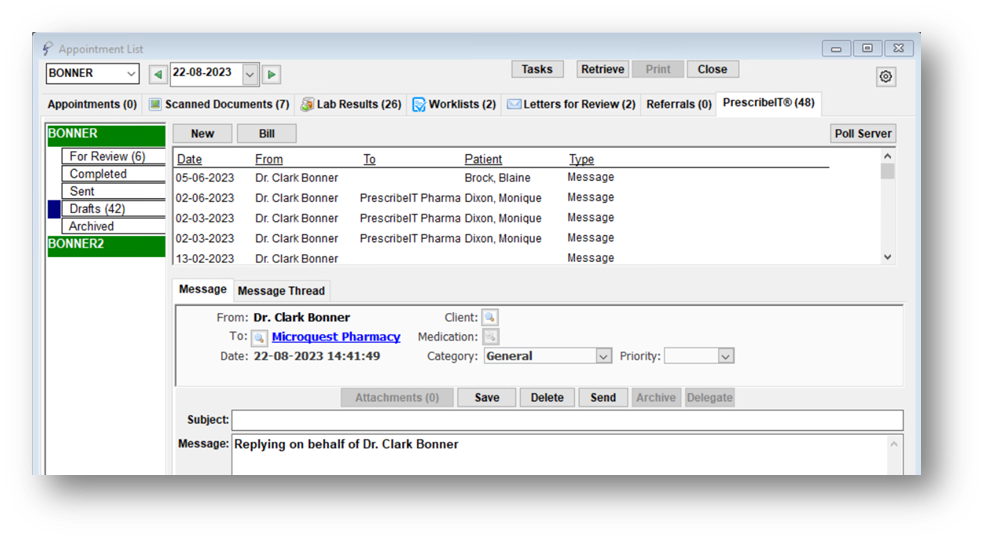
Task: Expand the Category General dropdown
Action: point(603,356)
